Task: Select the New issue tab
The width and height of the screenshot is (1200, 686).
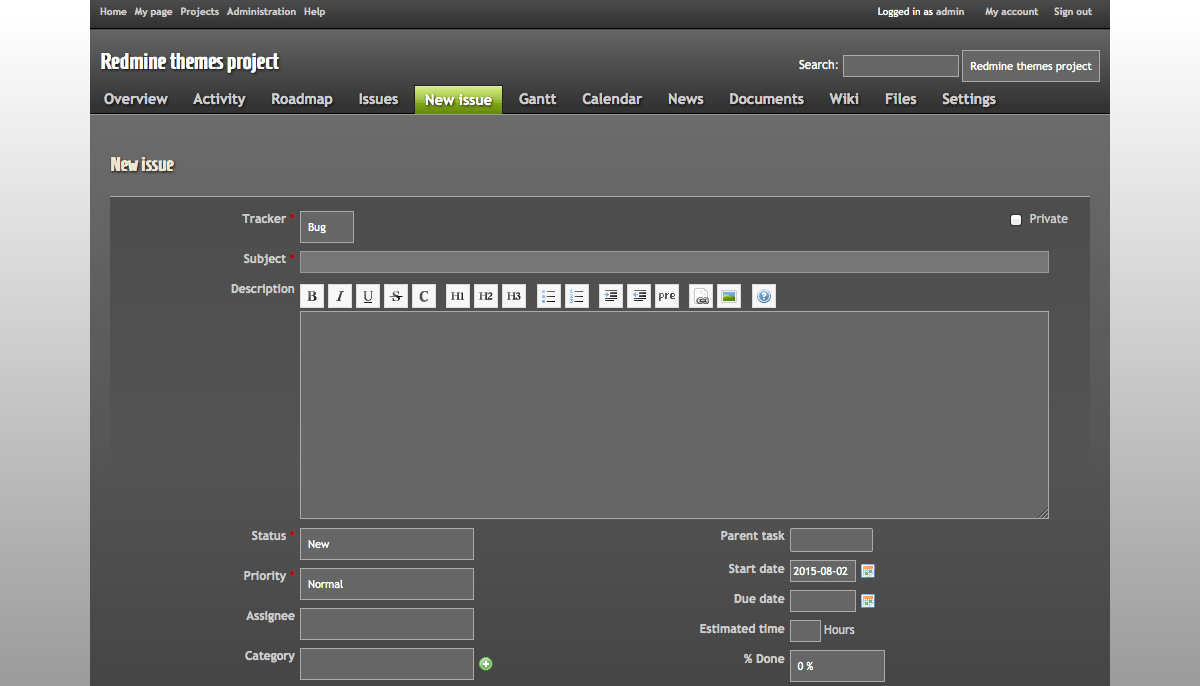Action: (x=458, y=100)
